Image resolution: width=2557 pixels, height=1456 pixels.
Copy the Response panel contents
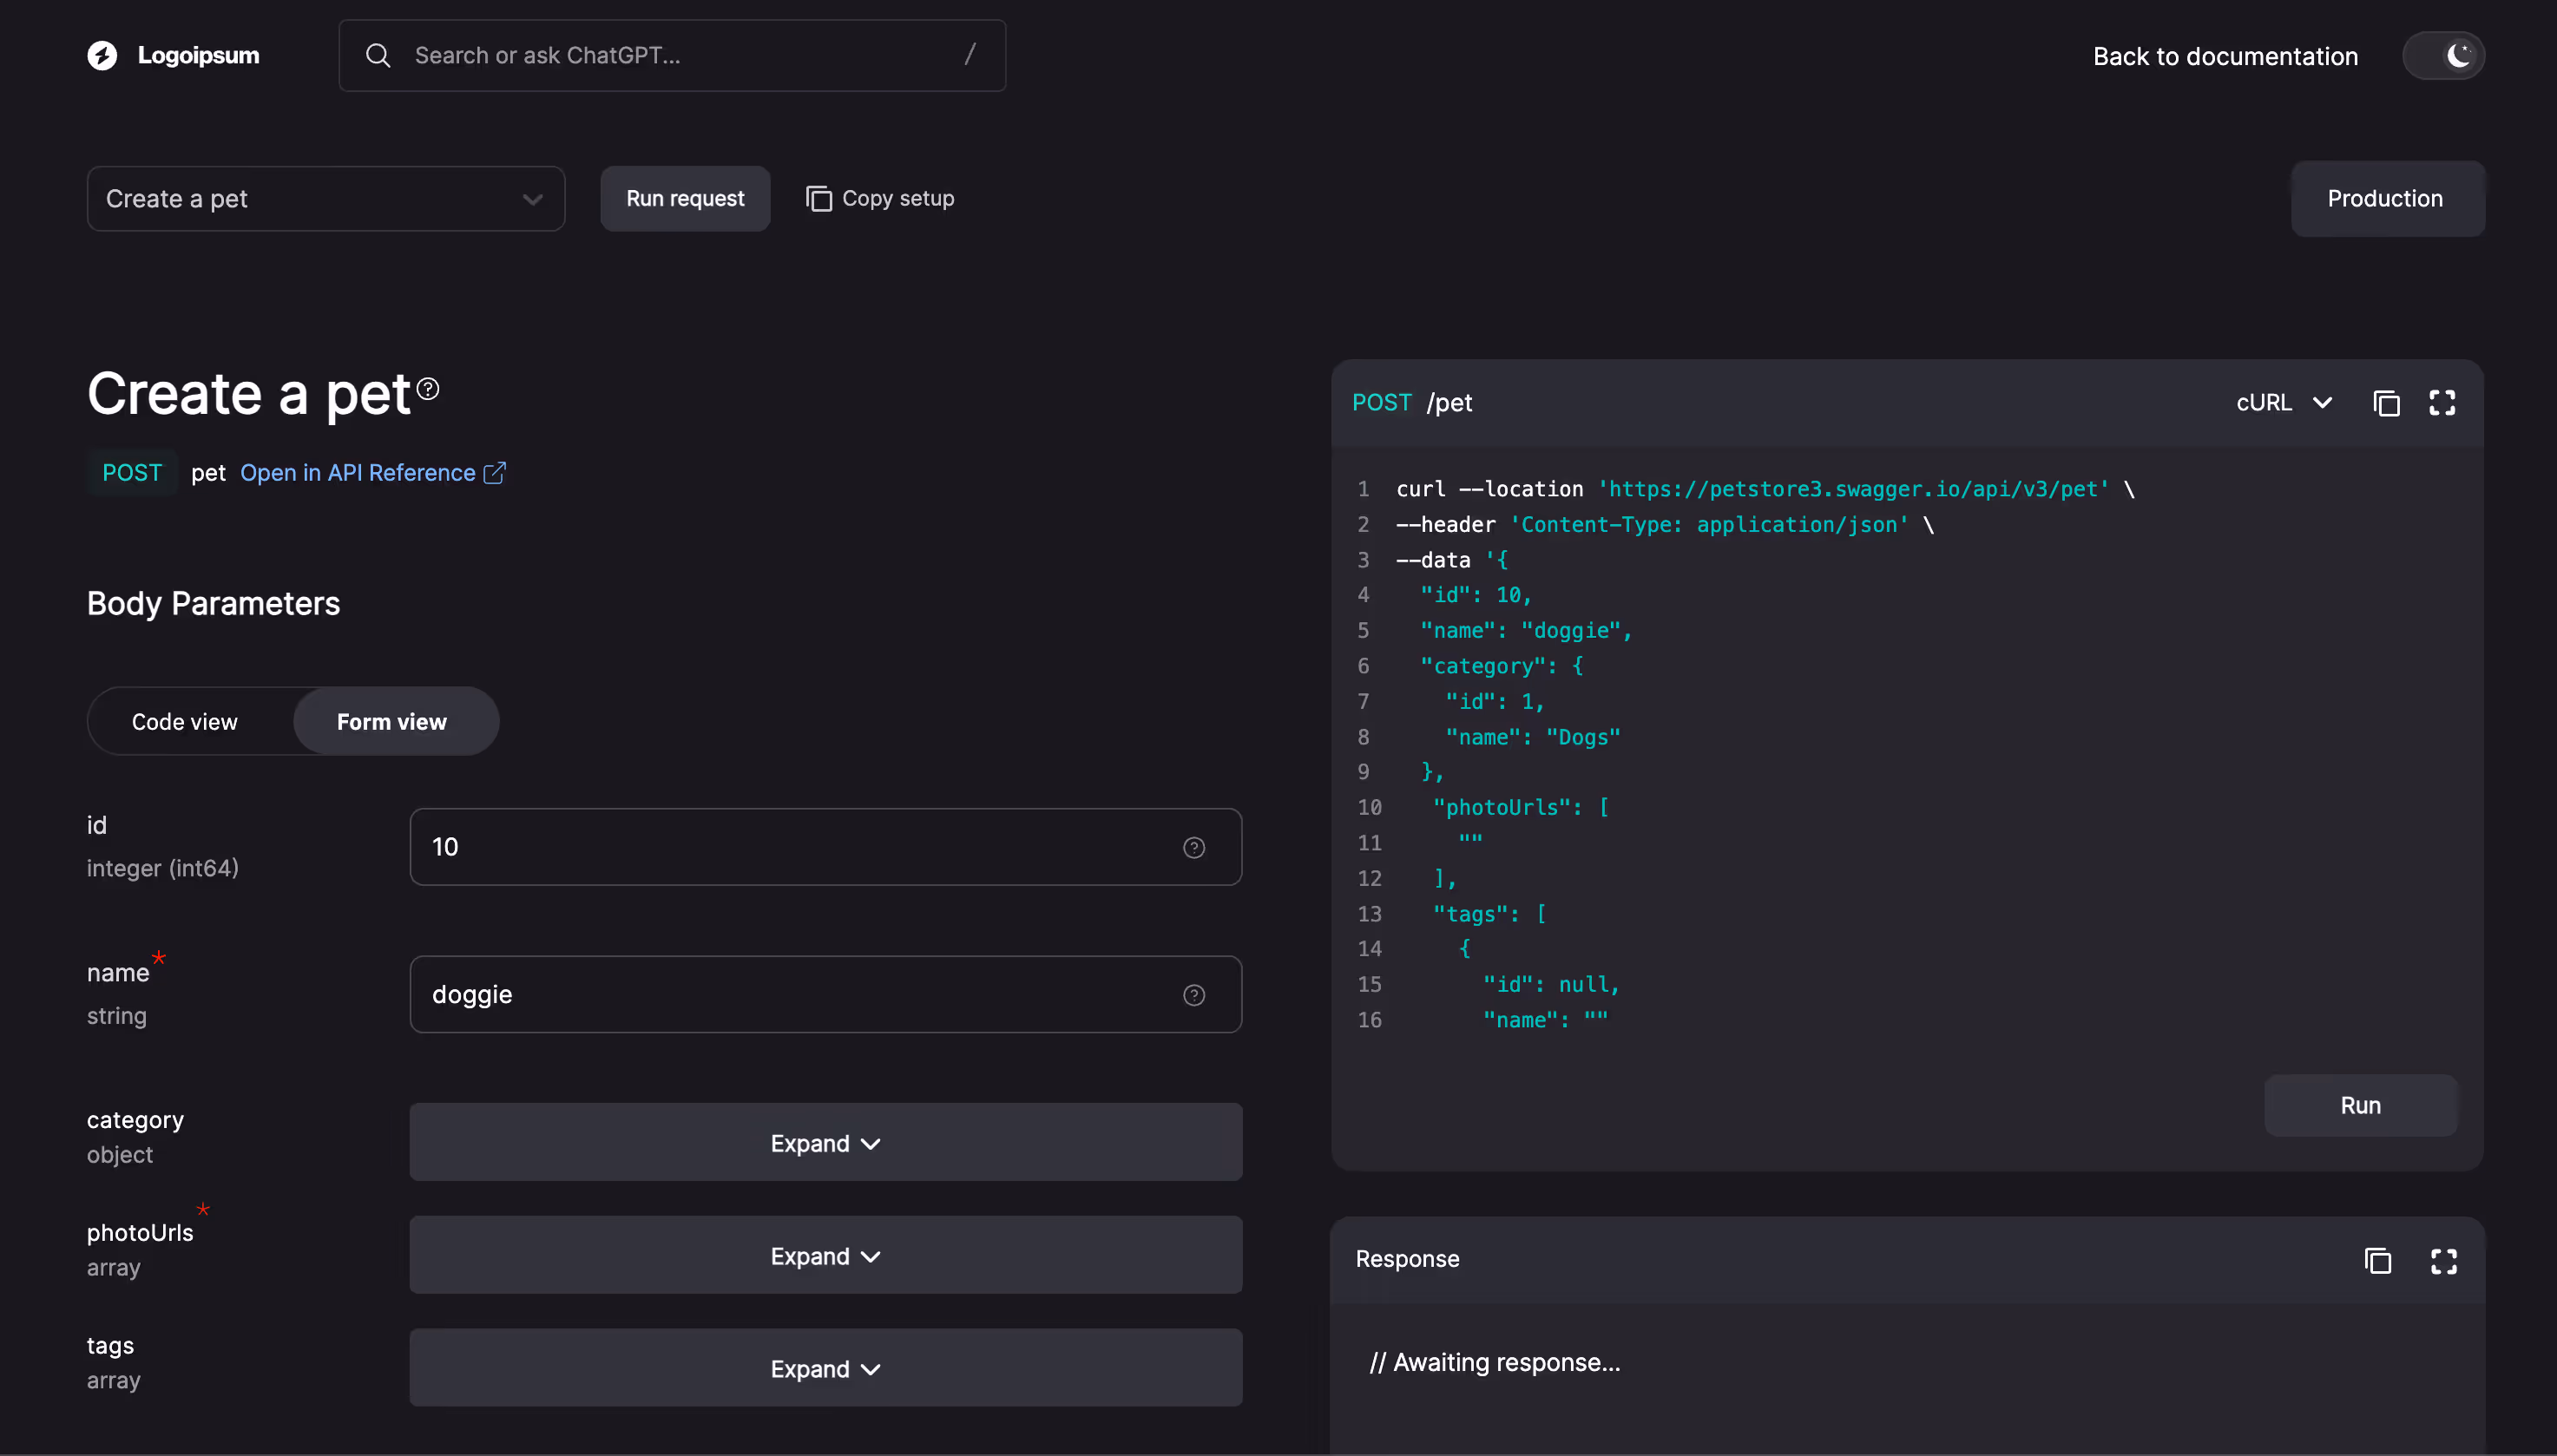point(2377,1261)
